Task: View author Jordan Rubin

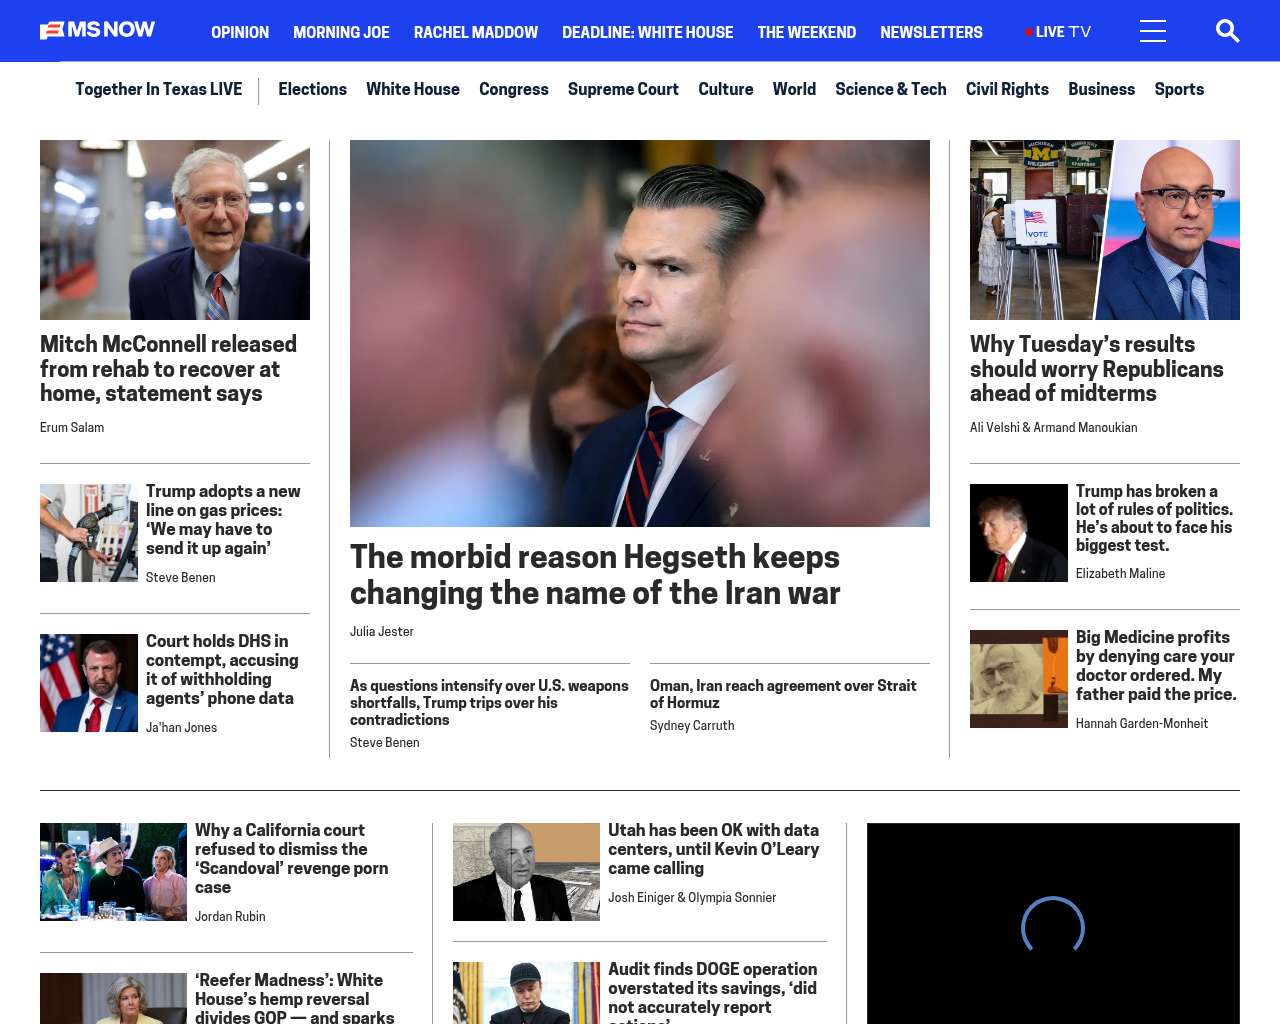Action: pyautogui.click(x=230, y=916)
